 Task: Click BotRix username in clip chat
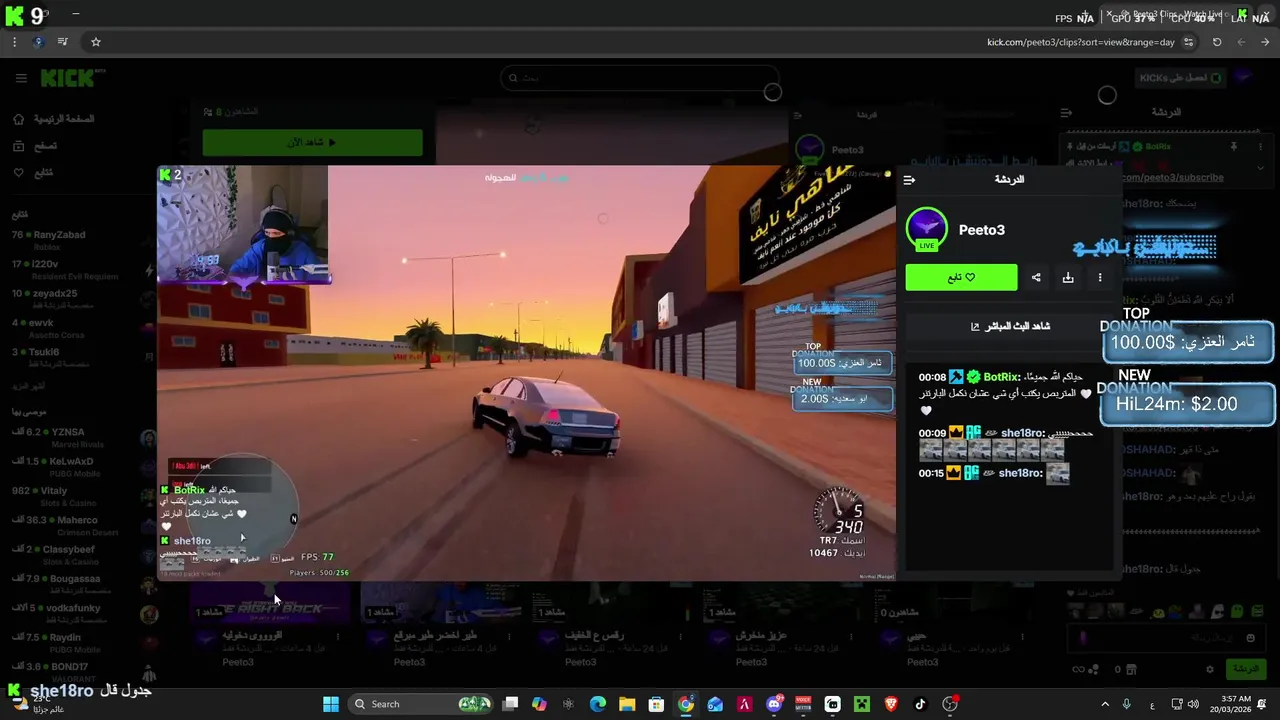tap(1001, 377)
